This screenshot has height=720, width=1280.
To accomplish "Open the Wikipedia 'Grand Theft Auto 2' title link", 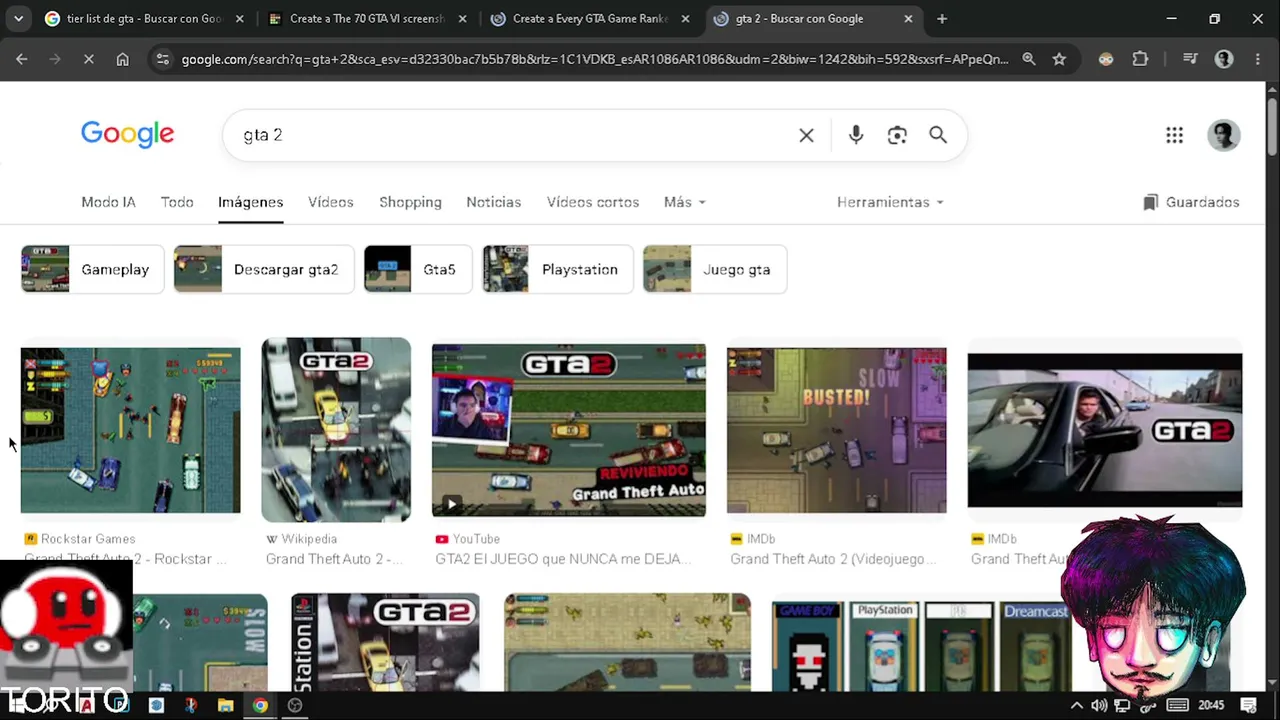I will (335, 559).
